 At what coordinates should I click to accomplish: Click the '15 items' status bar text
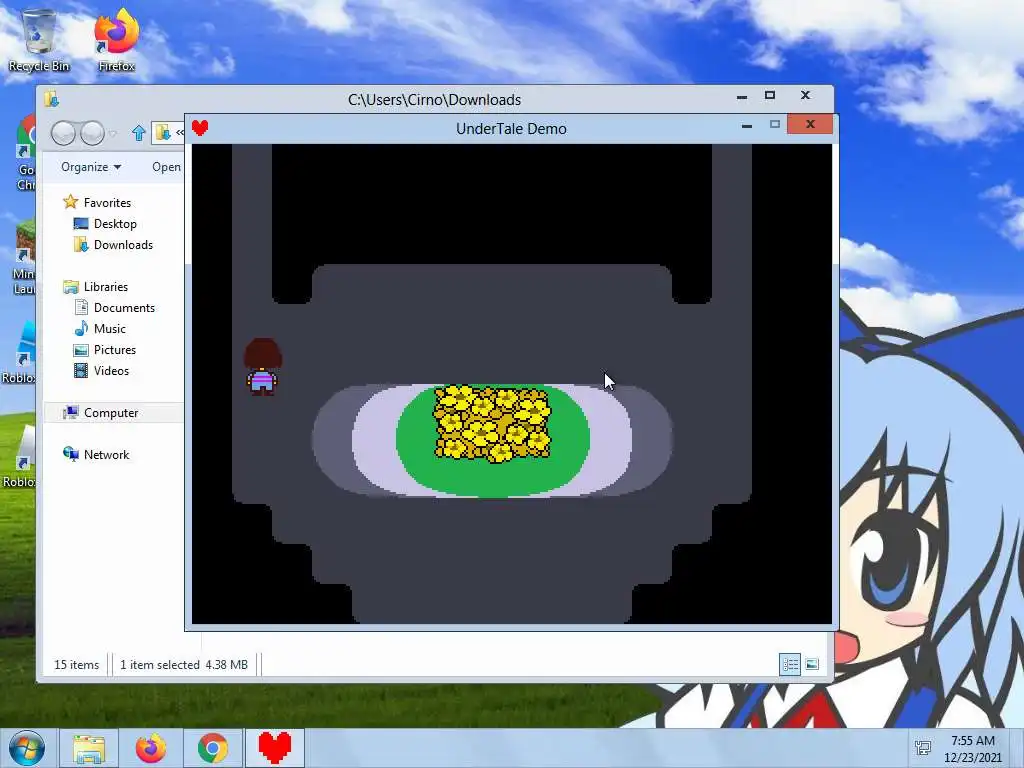pos(76,665)
